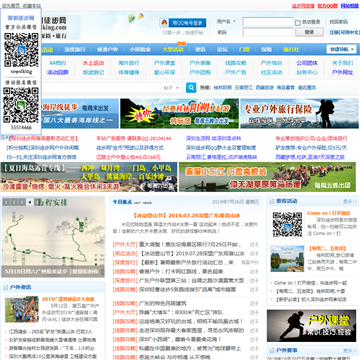360x360 pixels.
Task: Open the 公司团体 link
Action: [x=307, y=63]
